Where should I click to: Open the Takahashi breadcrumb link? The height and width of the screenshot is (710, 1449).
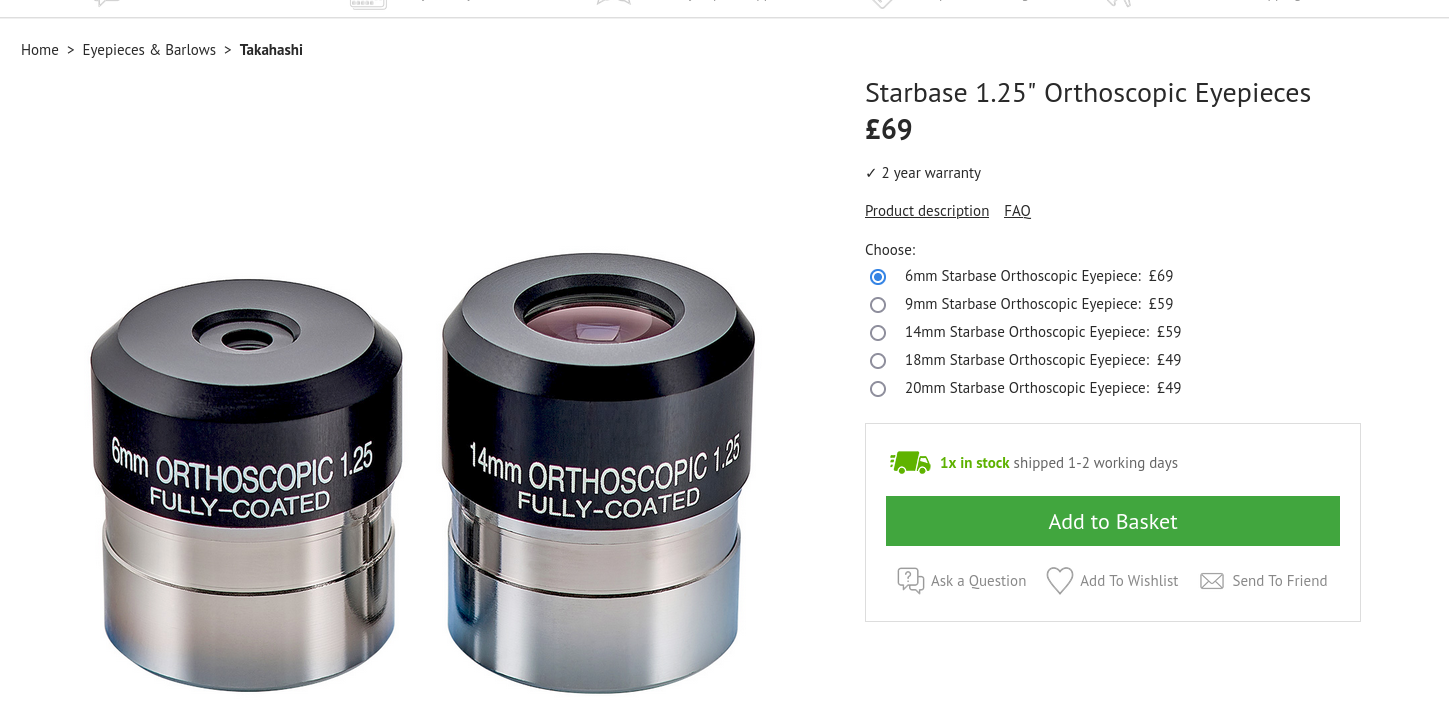[271, 50]
